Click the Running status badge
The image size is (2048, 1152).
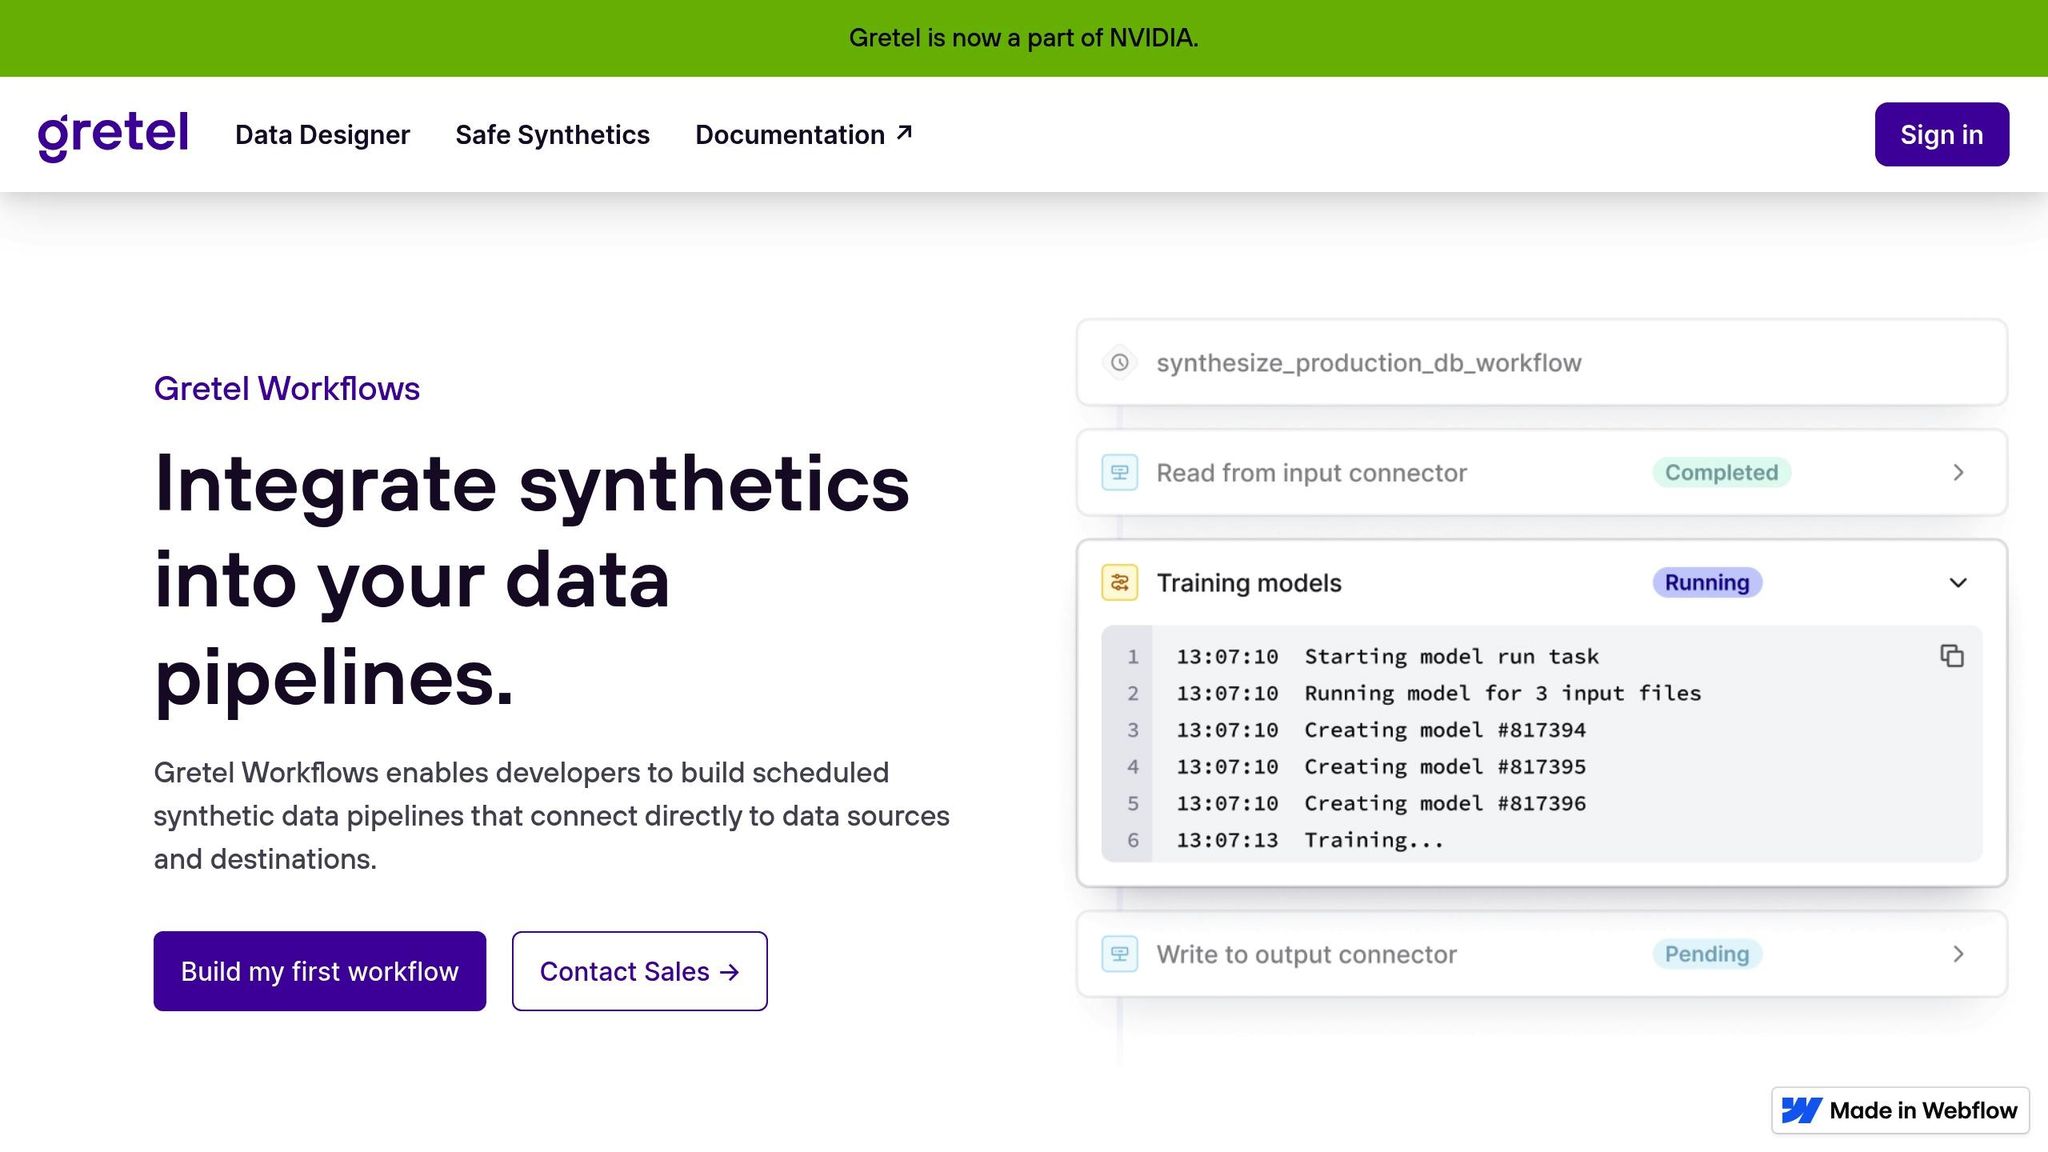(1706, 583)
